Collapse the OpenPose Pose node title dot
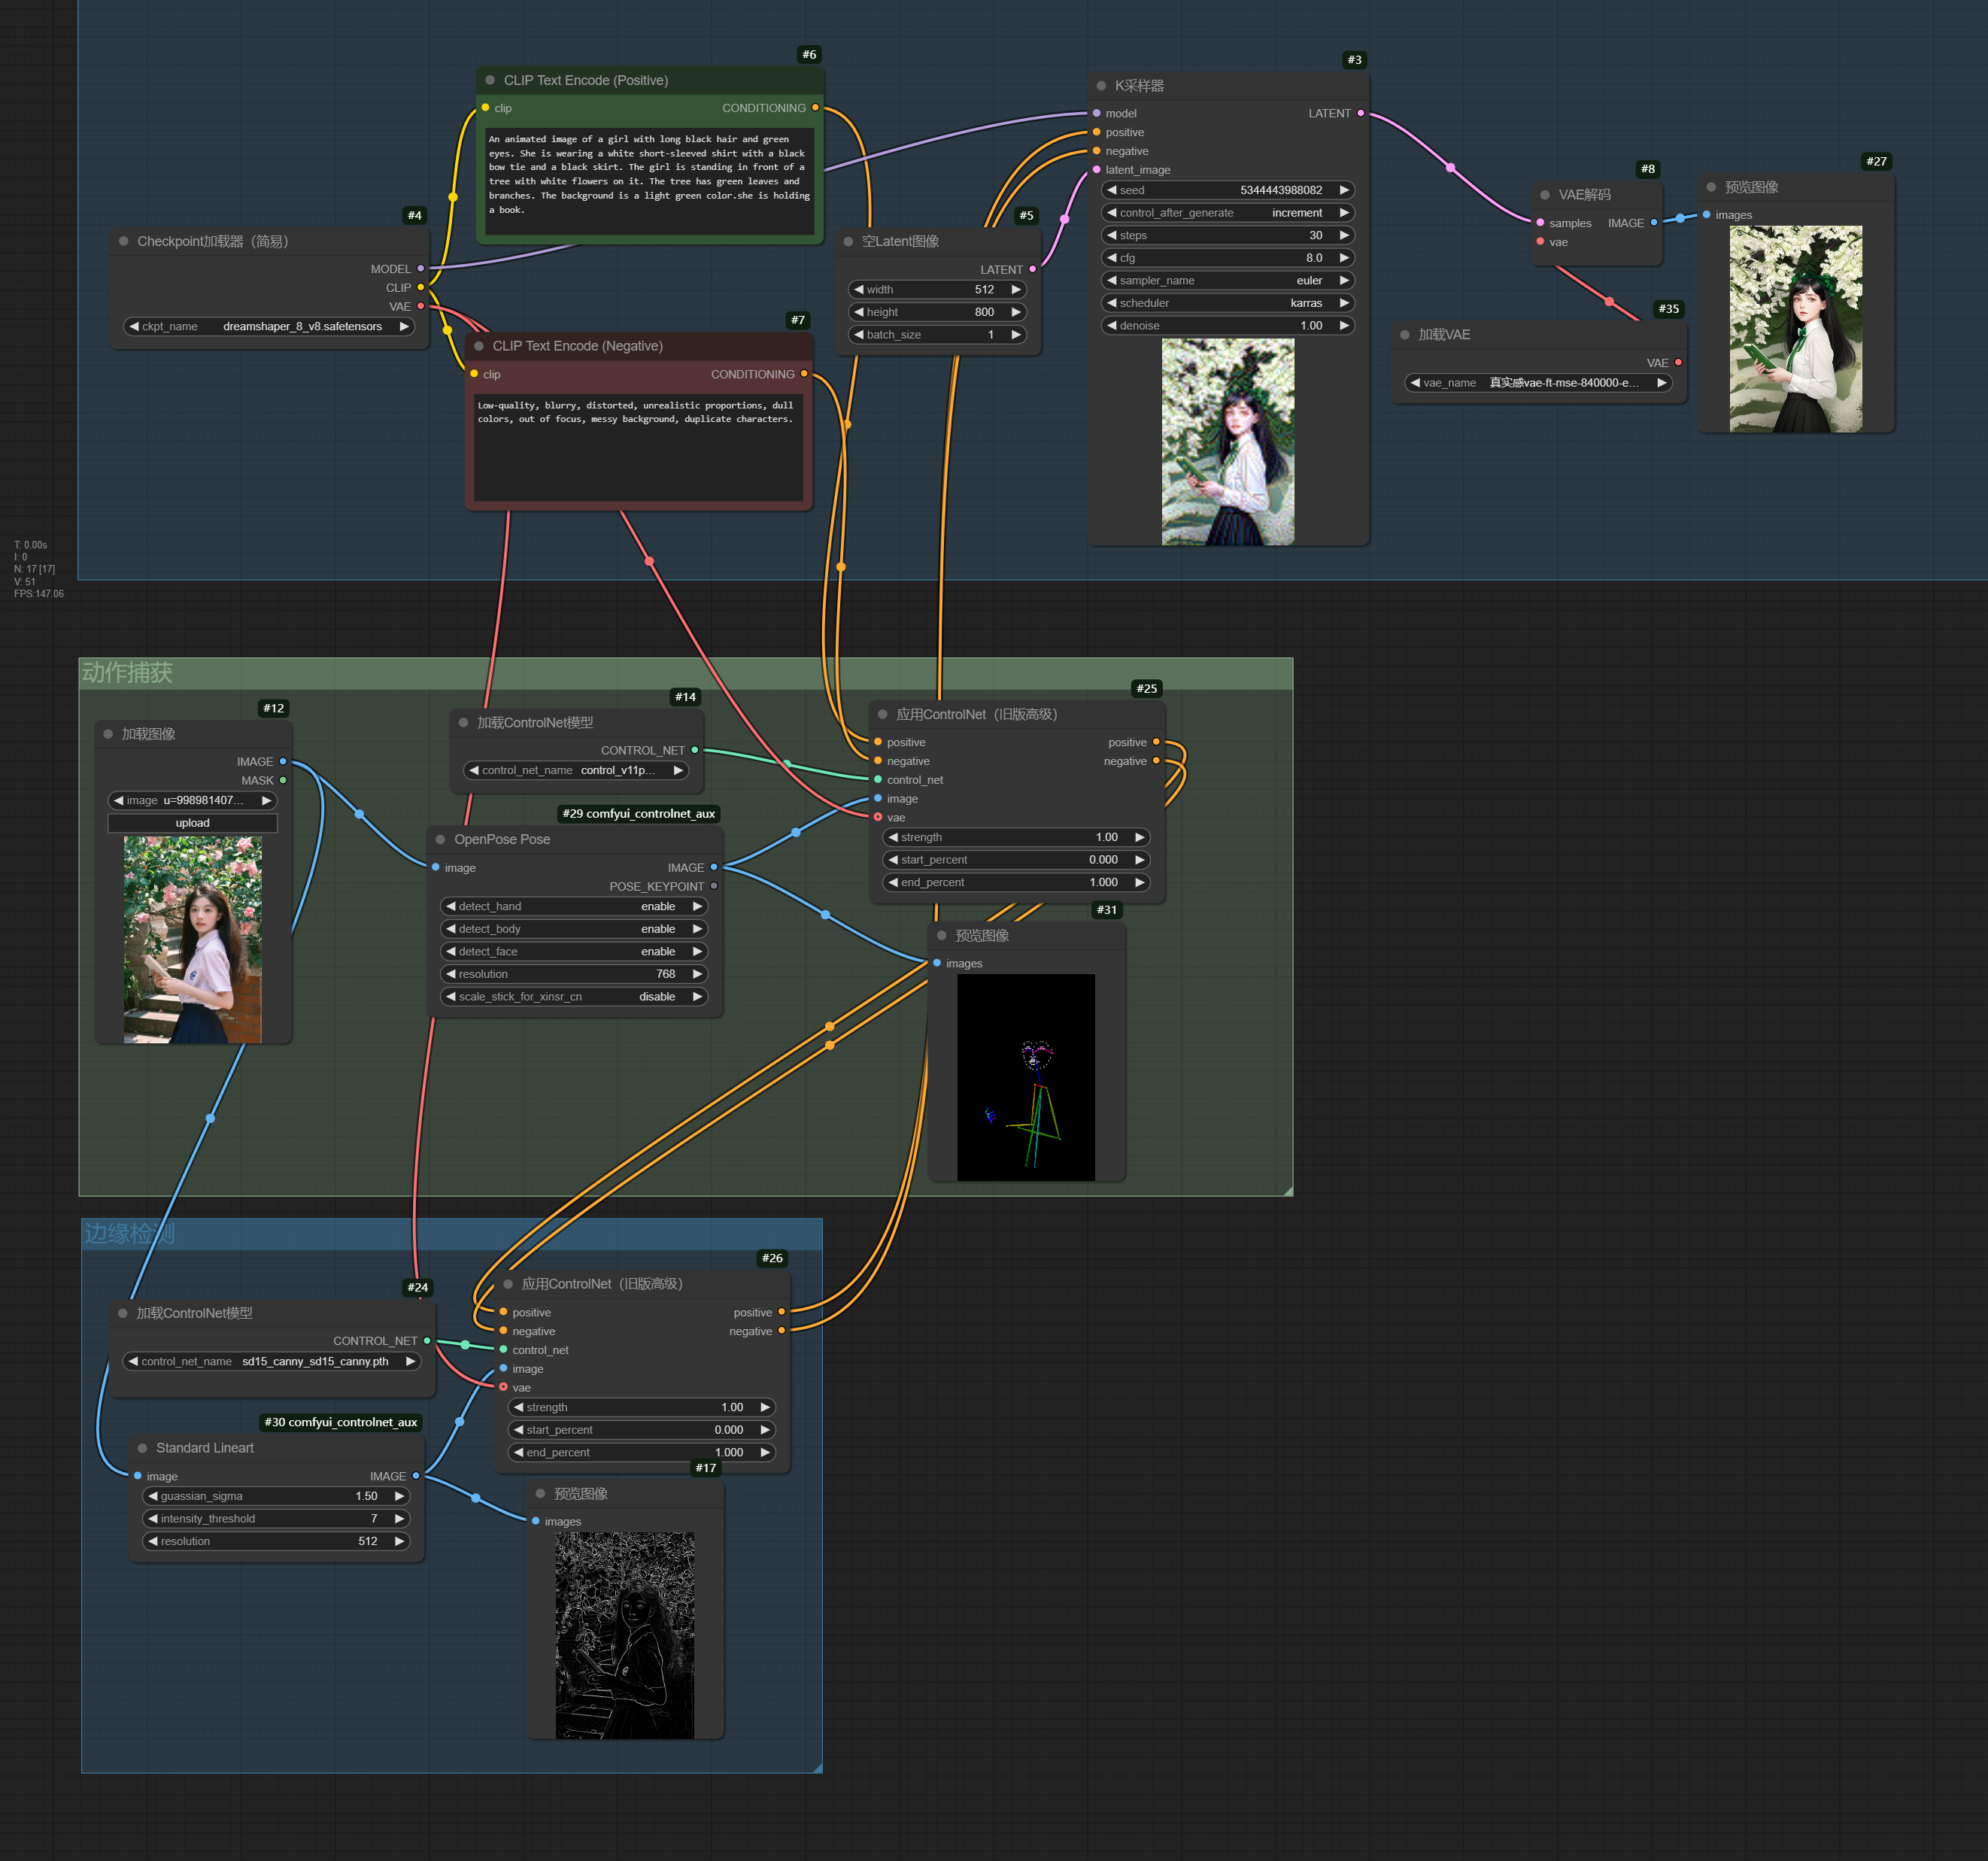The width and height of the screenshot is (1988, 1861). point(440,840)
